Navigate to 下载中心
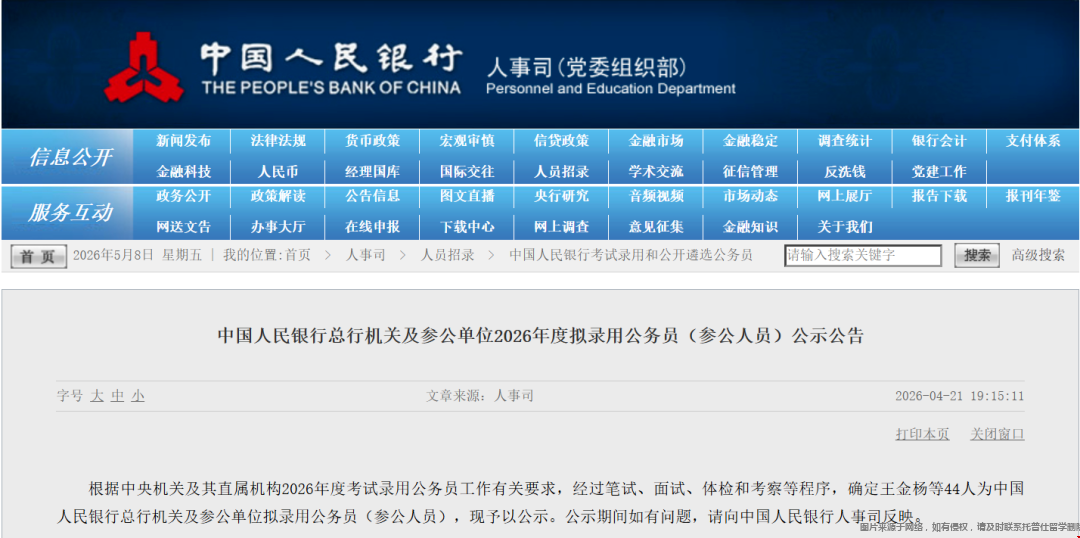 467,227
